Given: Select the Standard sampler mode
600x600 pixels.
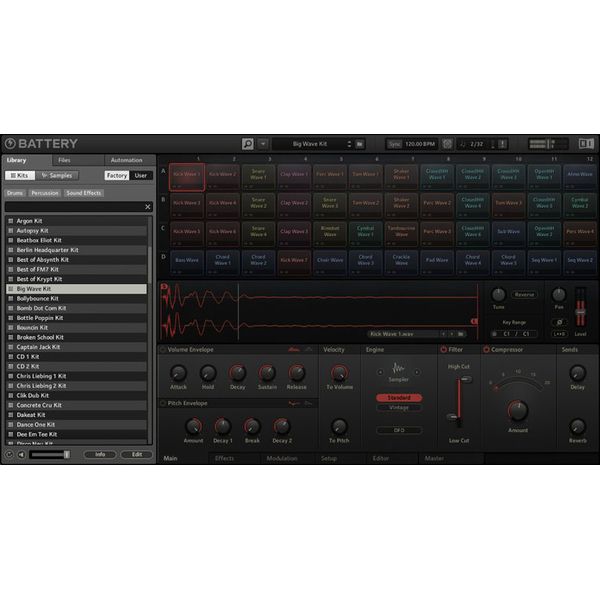Looking at the screenshot, I should (399, 398).
